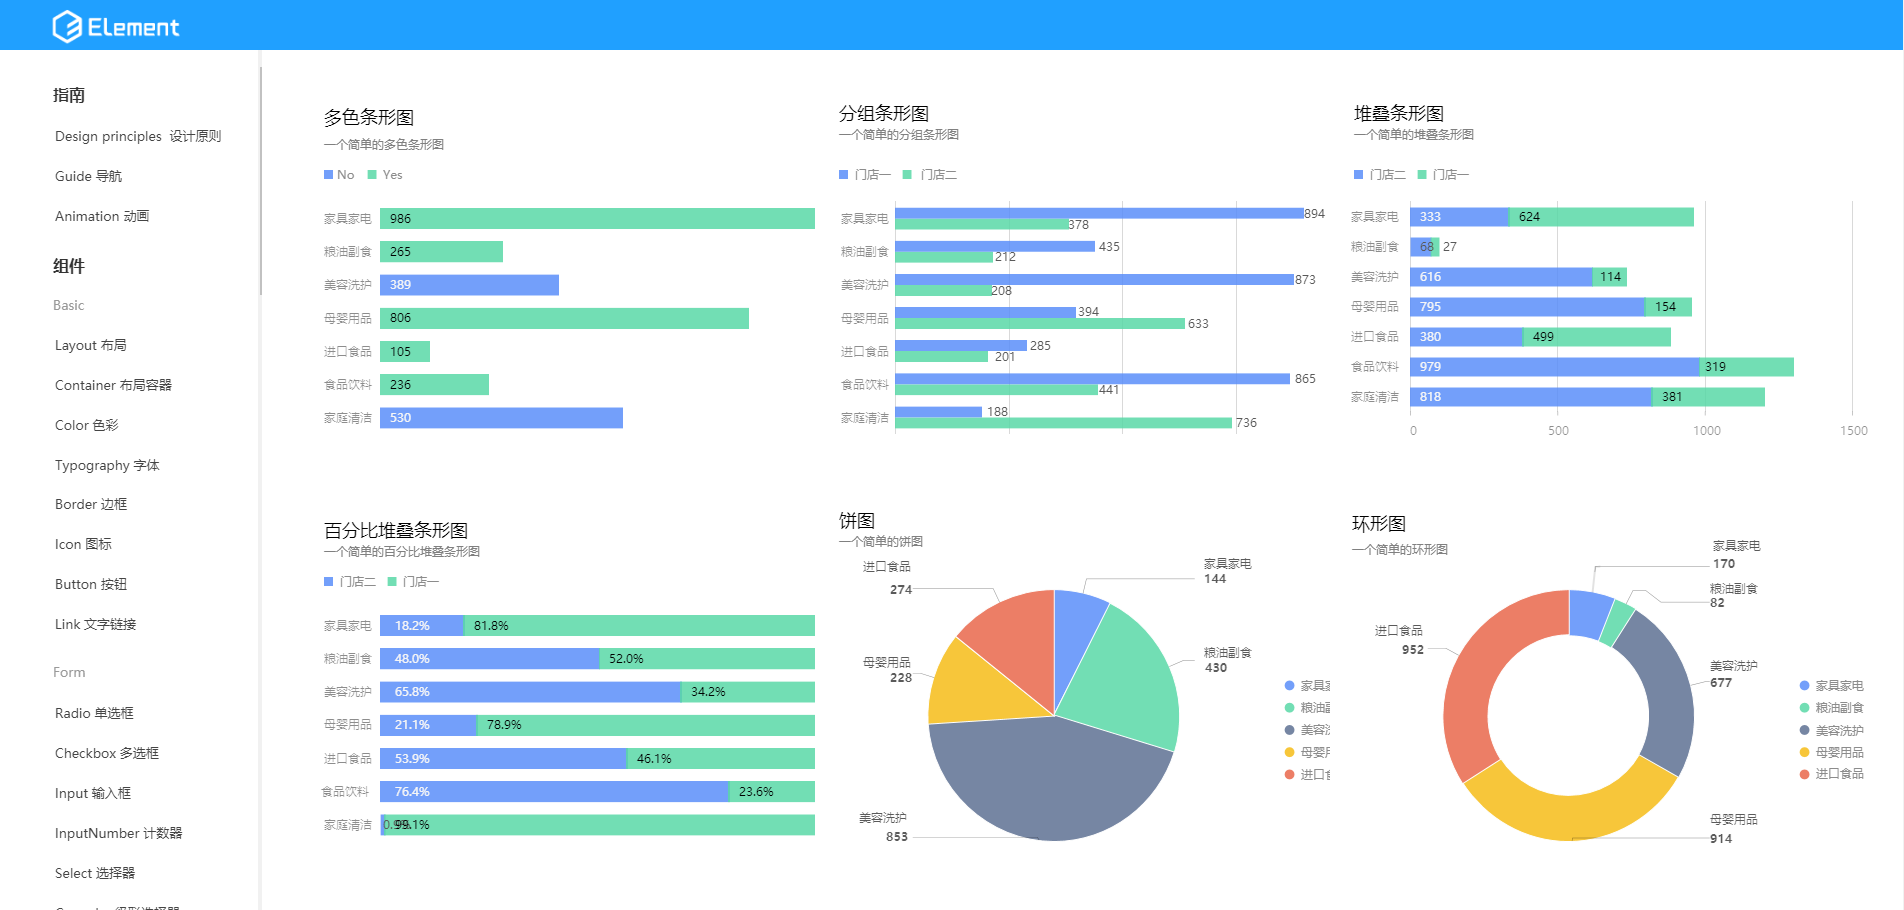Go to Layout 布局 in sidebar

tap(91, 345)
